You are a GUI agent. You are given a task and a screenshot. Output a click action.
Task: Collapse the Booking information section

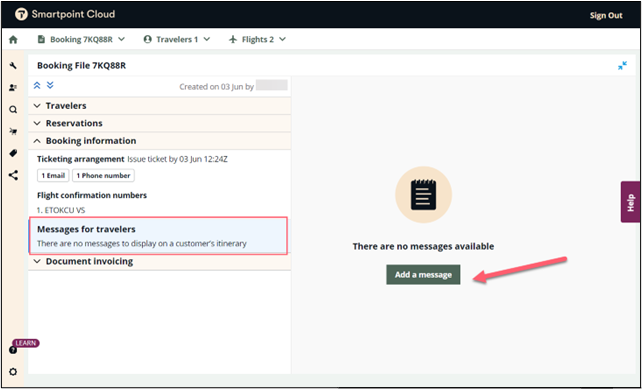point(159,141)
